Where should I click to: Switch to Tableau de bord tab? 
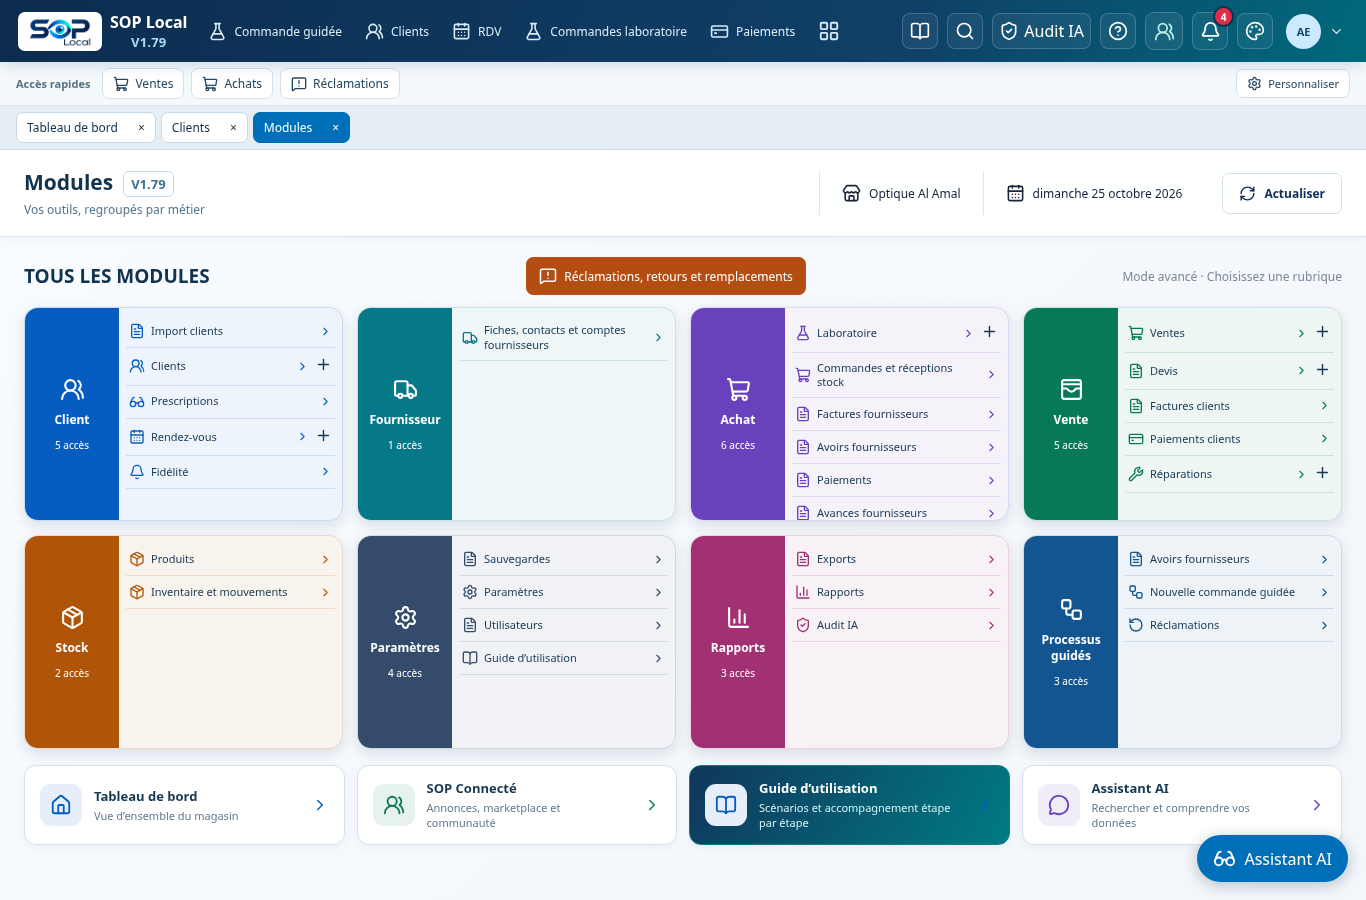72,128
